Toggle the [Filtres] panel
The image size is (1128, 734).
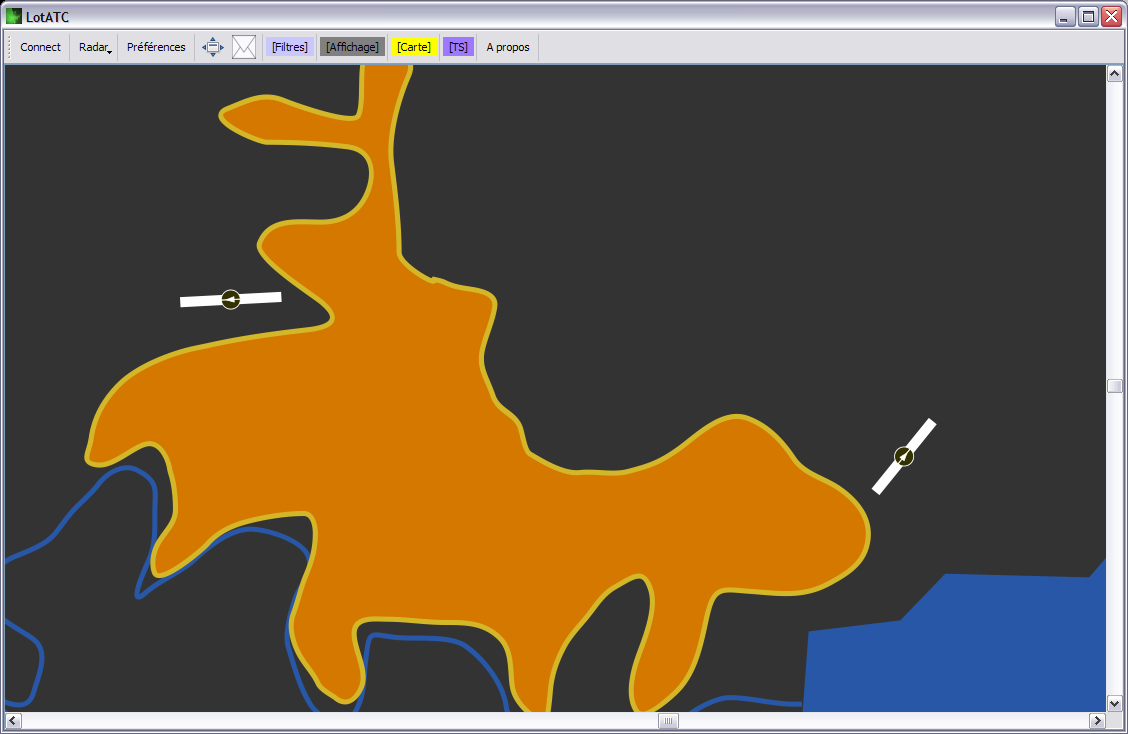click(290, 47)
